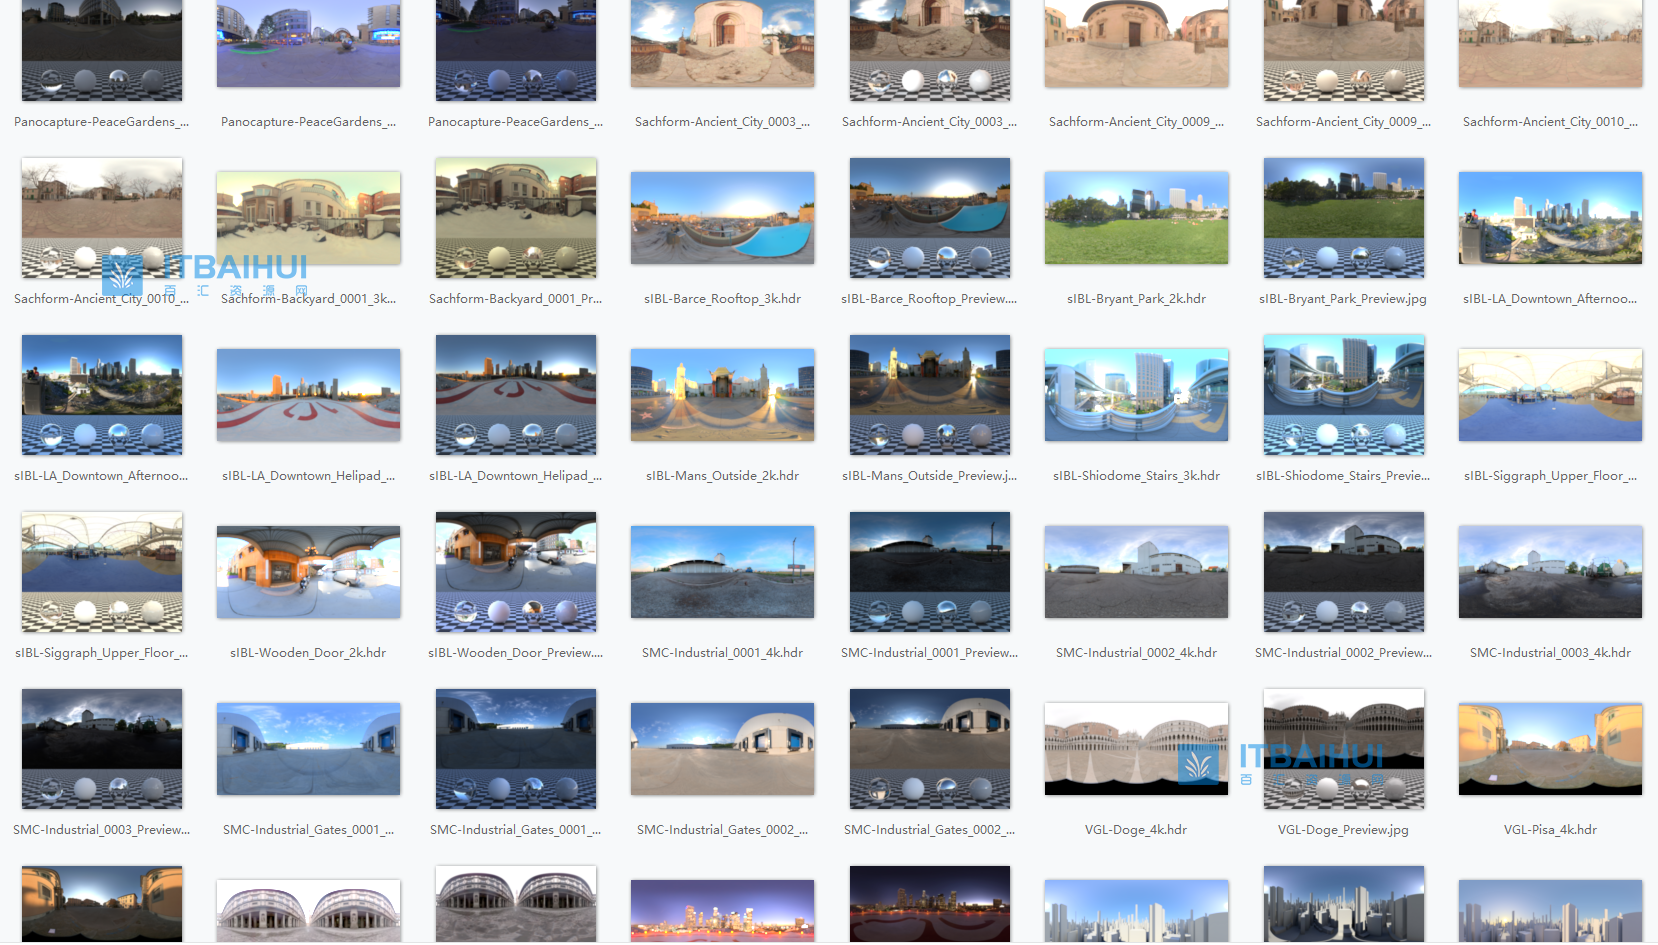Click the Sachform-Backyard_0001_Pr... file label

515,299
